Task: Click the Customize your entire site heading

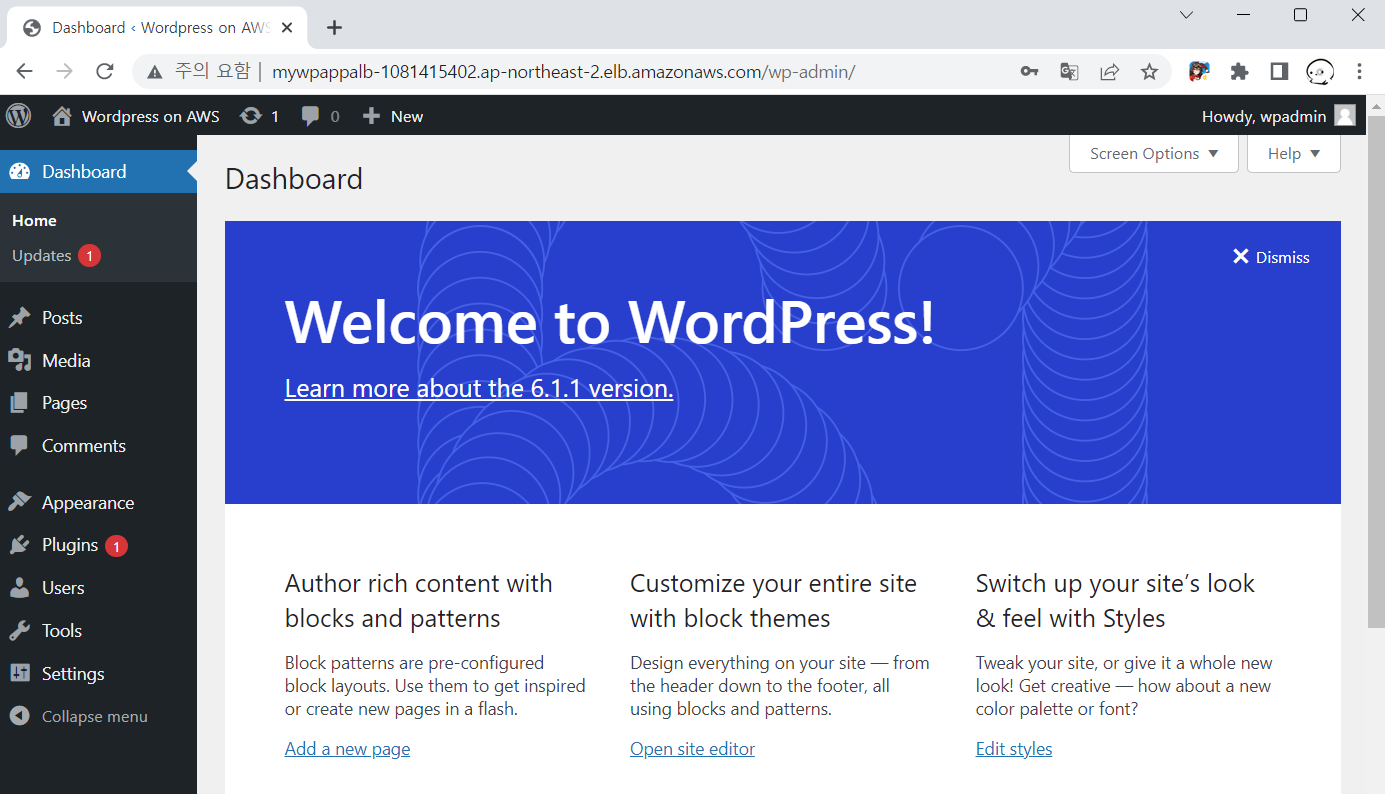Action: click(773, 601)
